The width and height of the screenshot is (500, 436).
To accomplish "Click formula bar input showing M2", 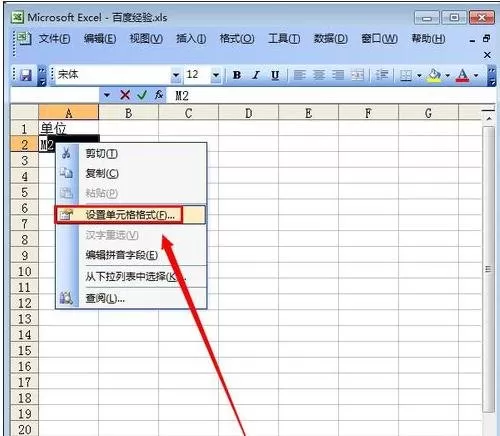I will [330, 96].
